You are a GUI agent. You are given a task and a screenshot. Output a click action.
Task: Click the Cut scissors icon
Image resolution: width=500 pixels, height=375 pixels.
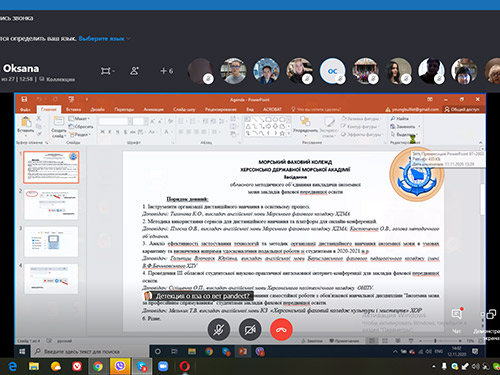coord(39,118)
